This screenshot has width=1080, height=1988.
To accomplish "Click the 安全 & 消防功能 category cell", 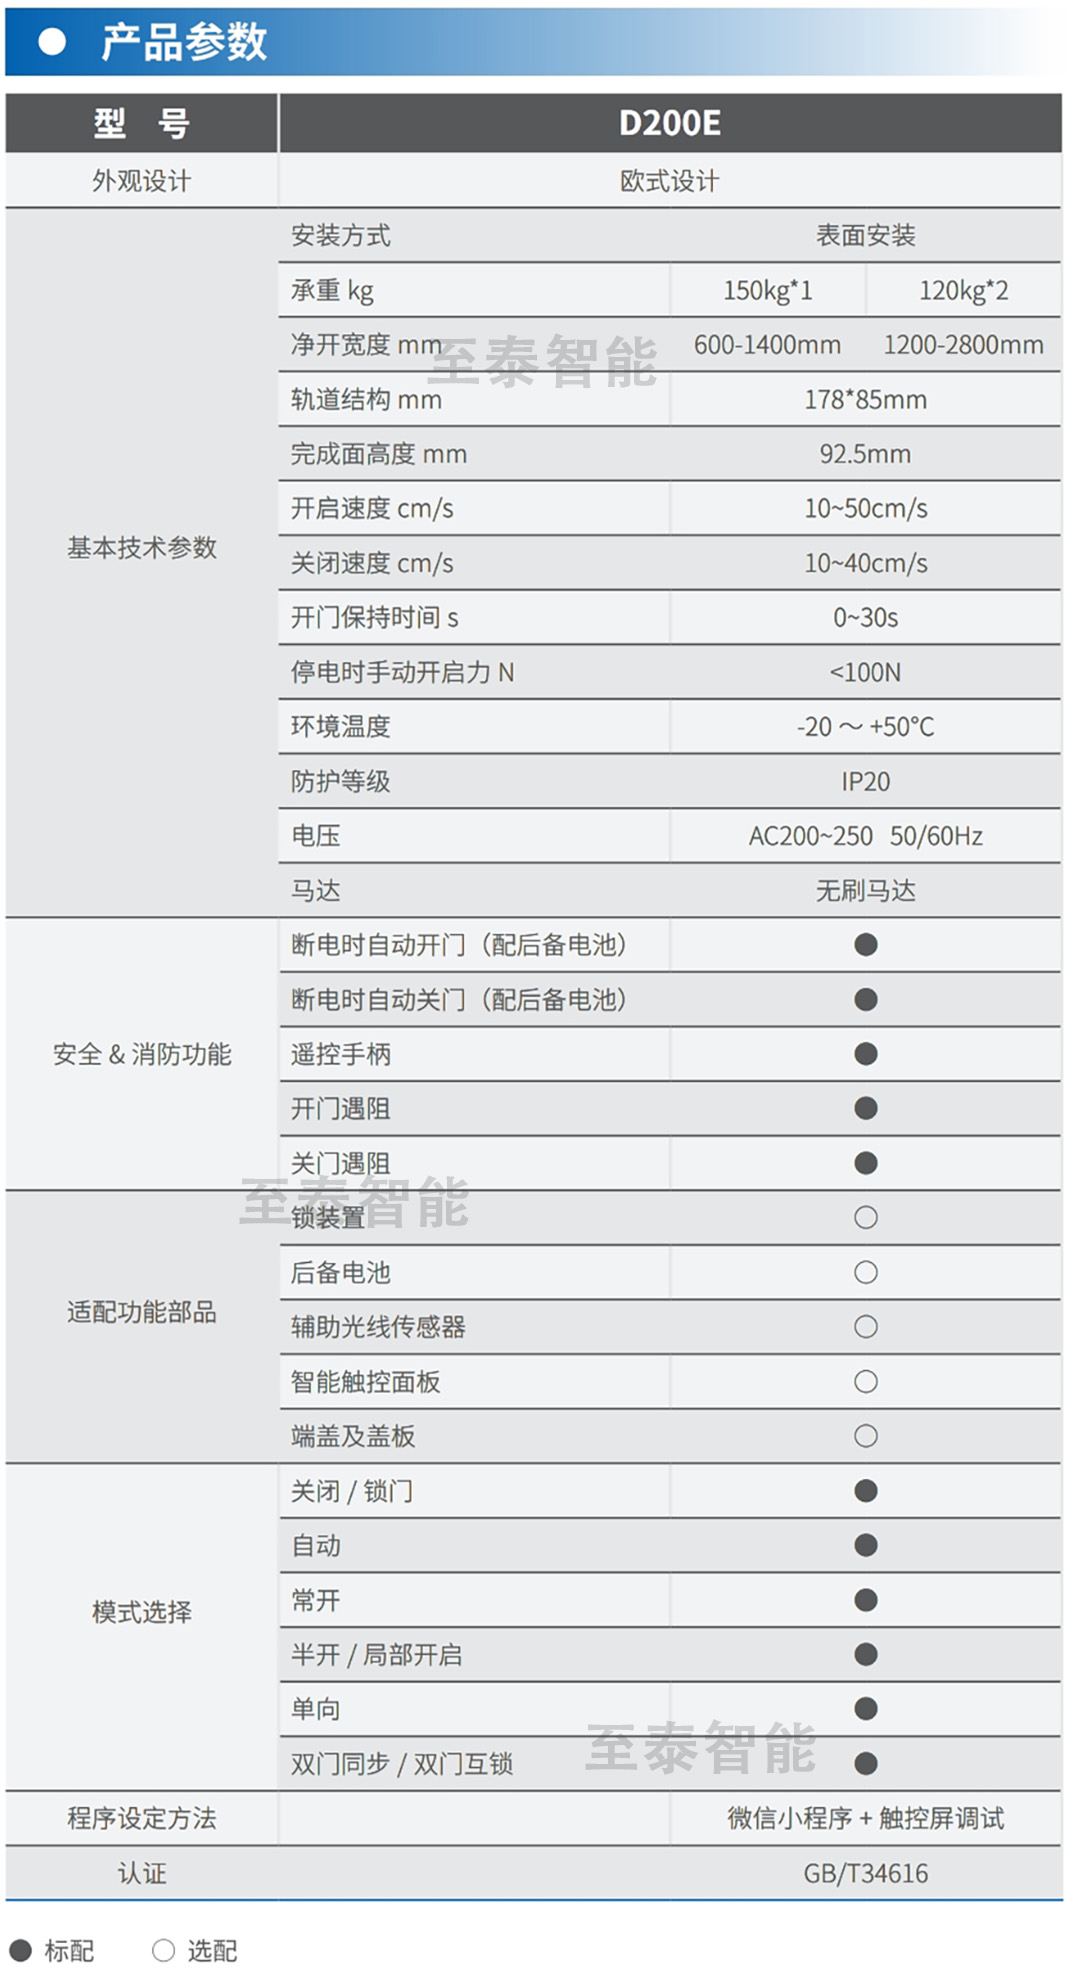I will coord(142,1054).
